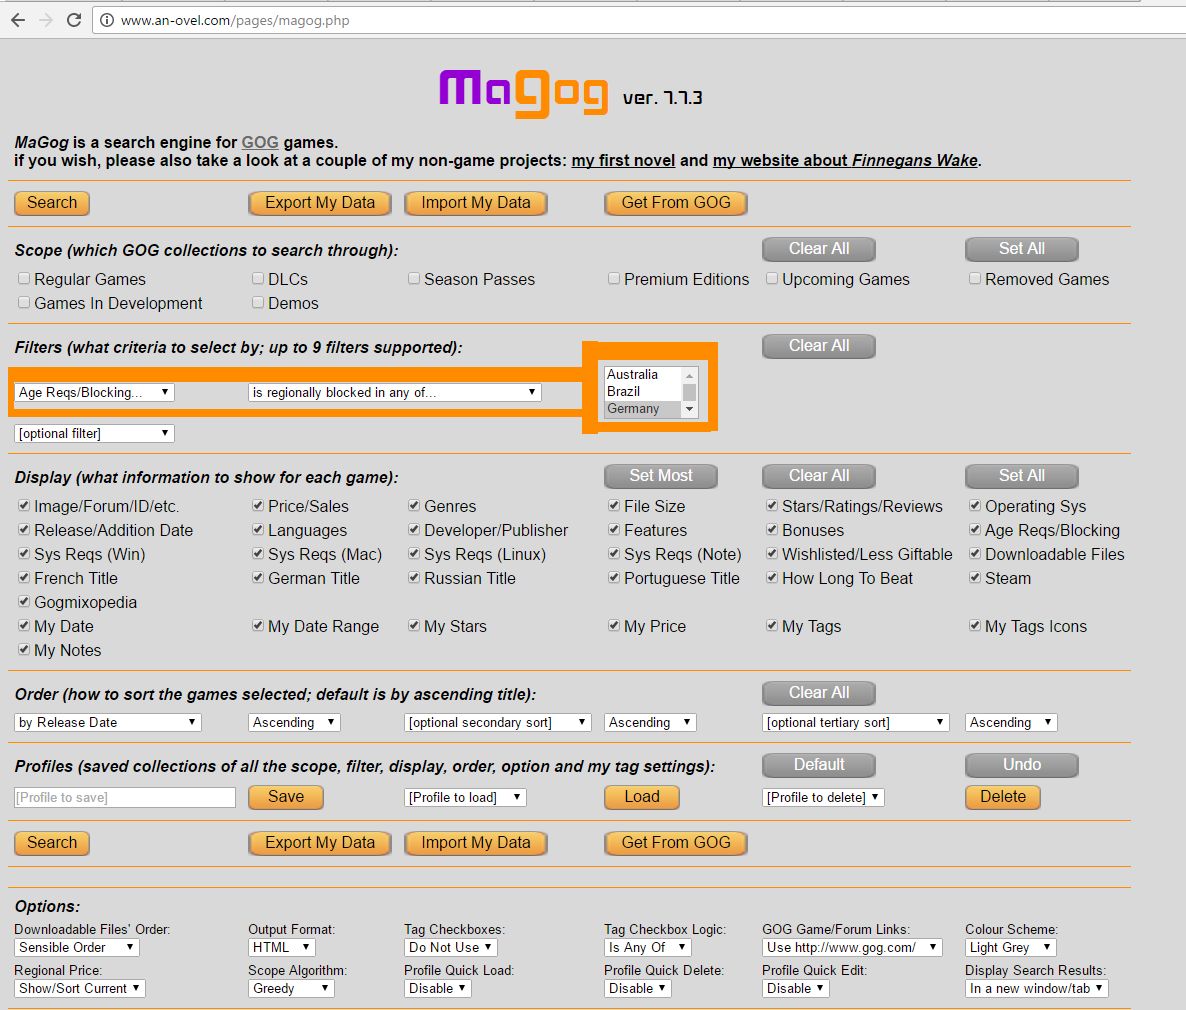This screenshot has width=1186, height=1010.
Task: Click Set Most in Display section
Action: [x=661, y=476]
